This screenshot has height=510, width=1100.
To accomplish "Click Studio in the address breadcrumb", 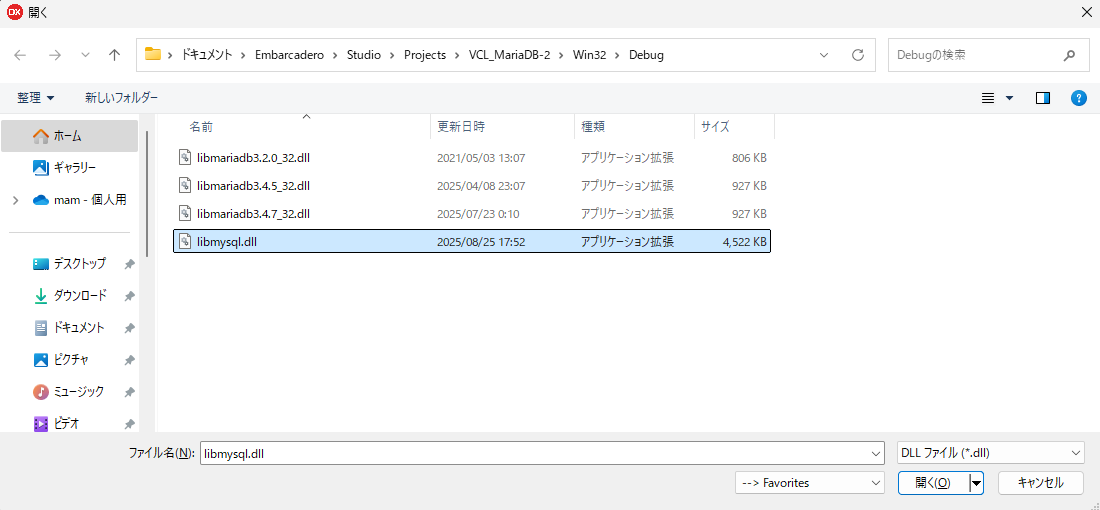I will (x=363, y=55).
